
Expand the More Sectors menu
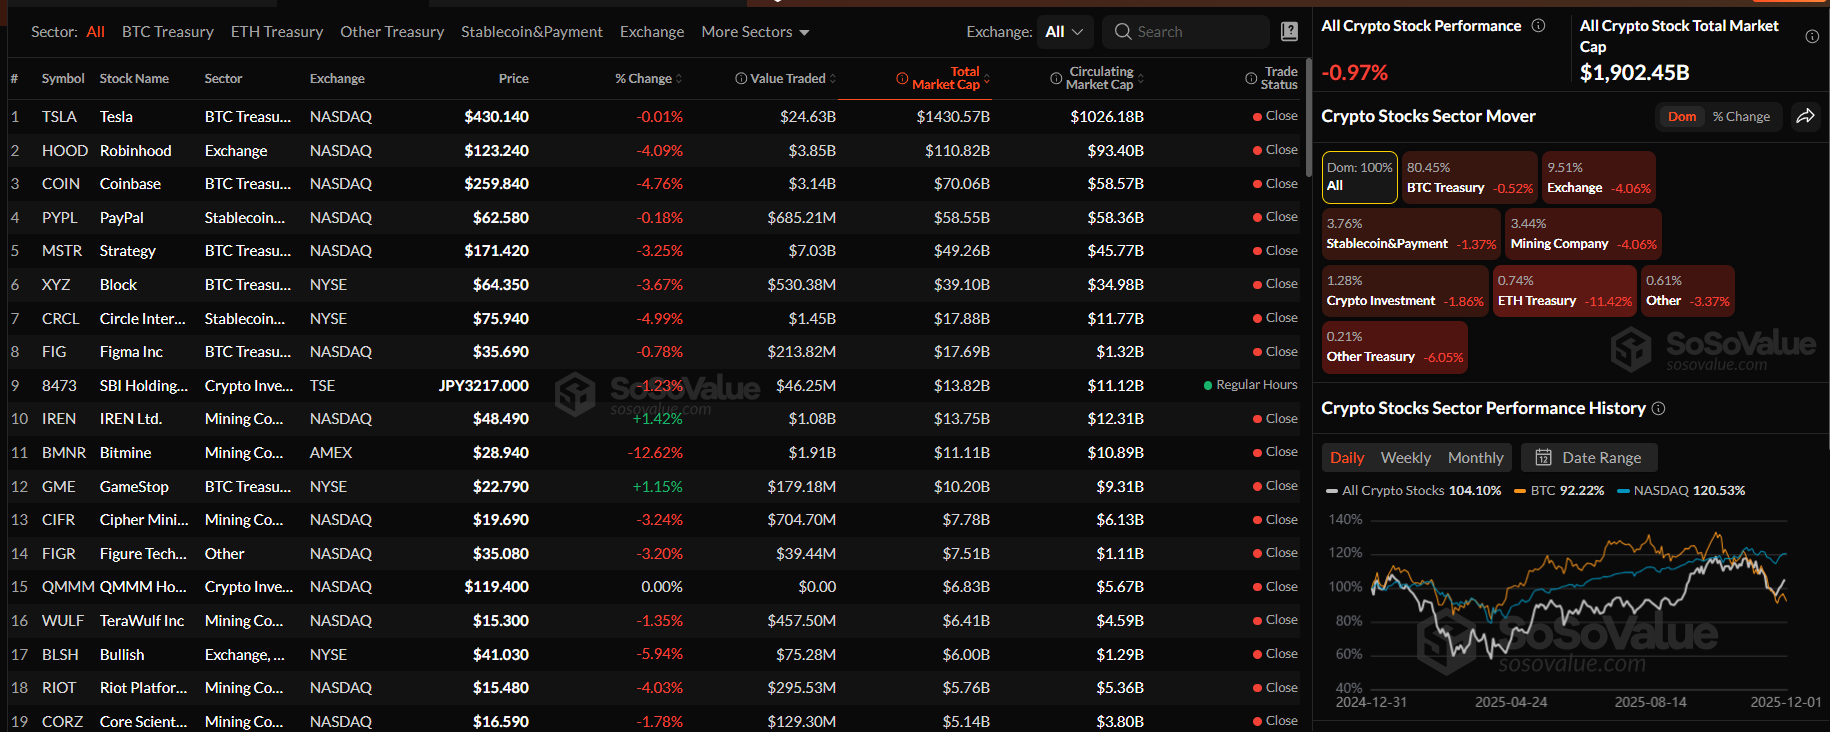tap(755, 32)
